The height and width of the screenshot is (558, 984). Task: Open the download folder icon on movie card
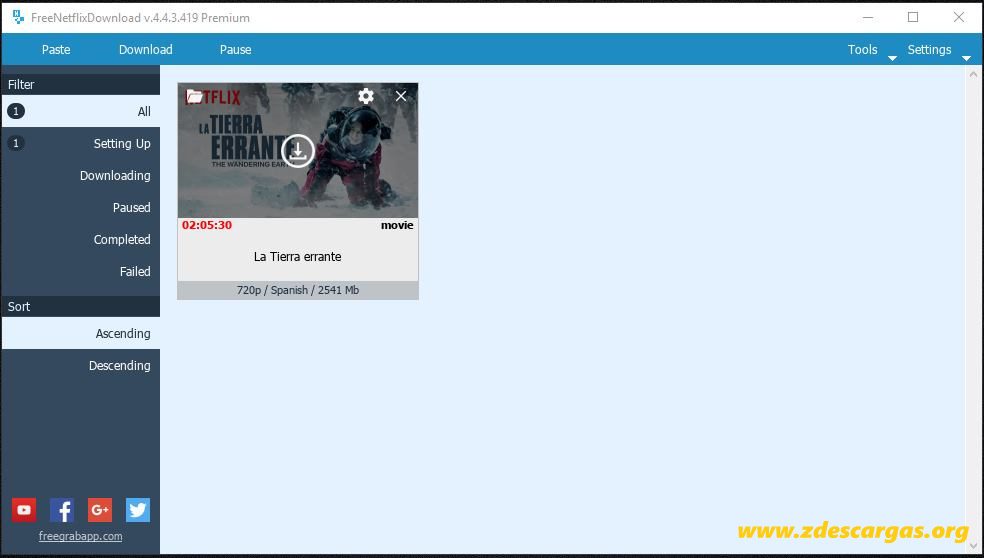(194, 97)
